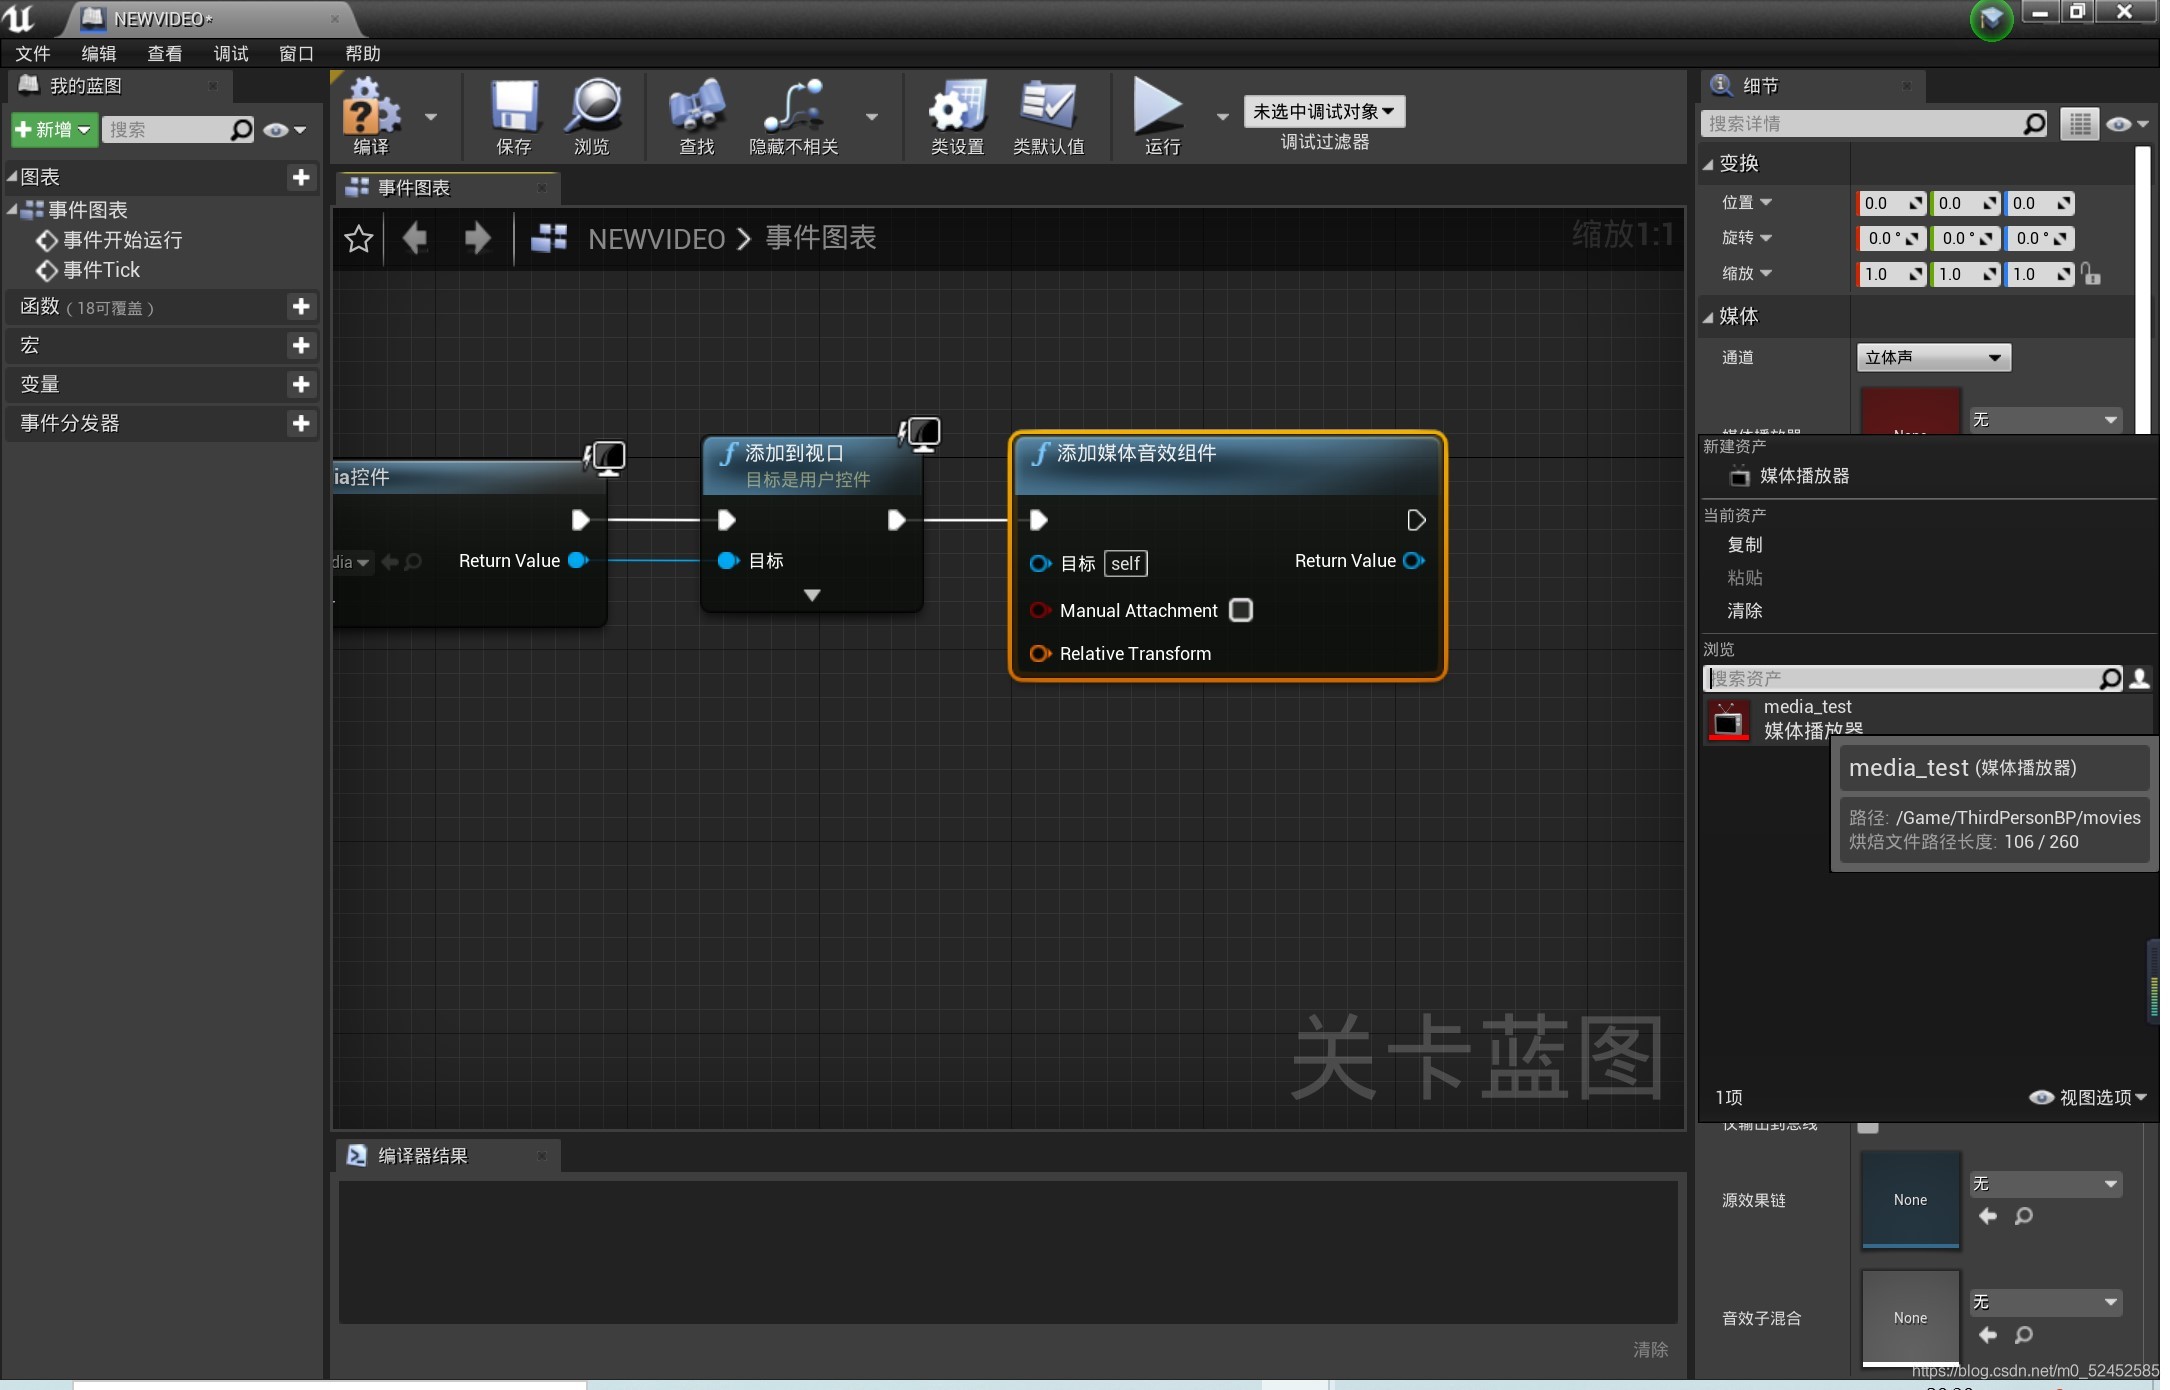This screenshot has width=2170, height=1390.
Task: Click the scale lock icon in Transform
Action: tap(2091, 274)
